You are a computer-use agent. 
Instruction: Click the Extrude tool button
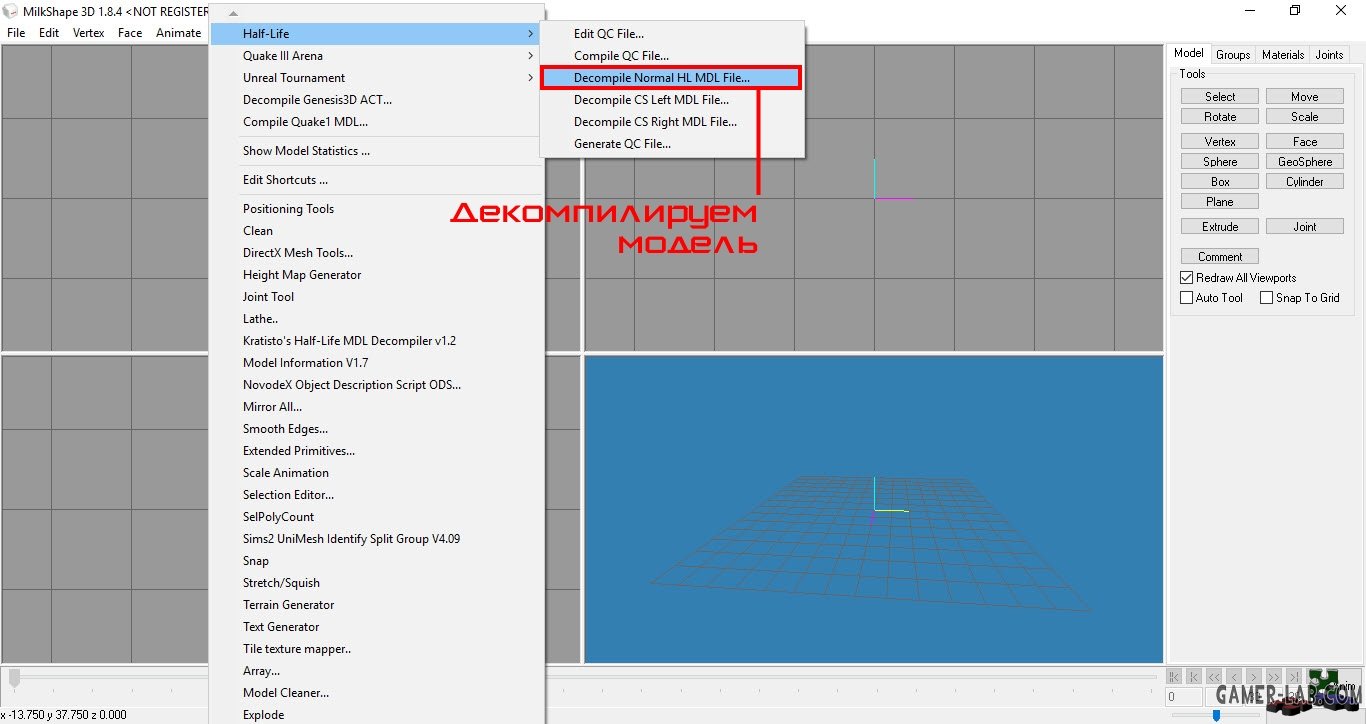pos(1220,227)
